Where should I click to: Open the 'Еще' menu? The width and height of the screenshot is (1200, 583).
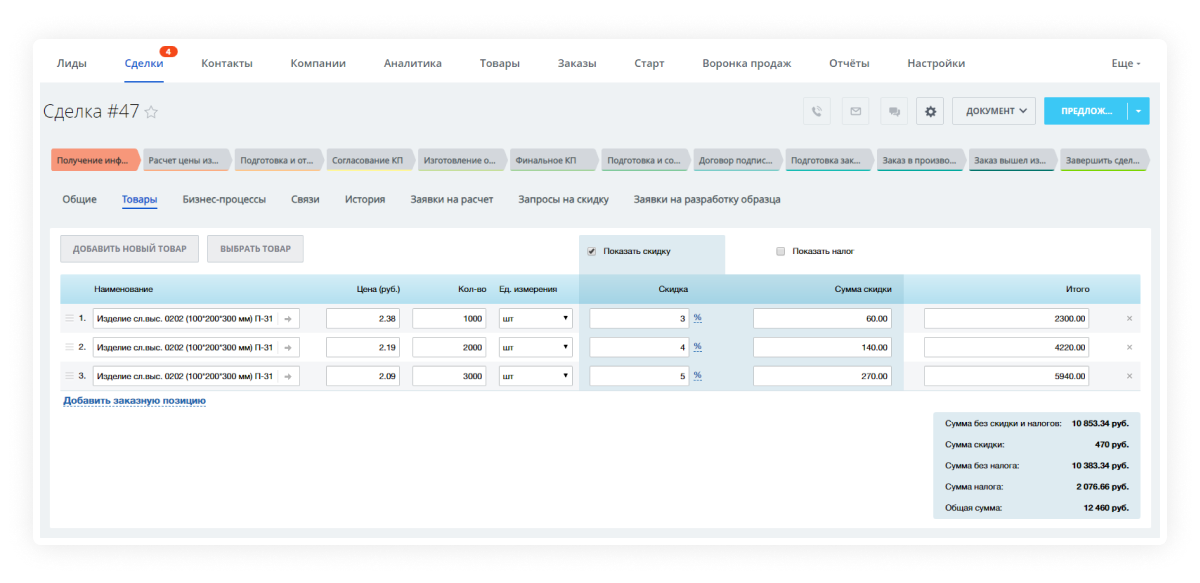pos(1125,63)
